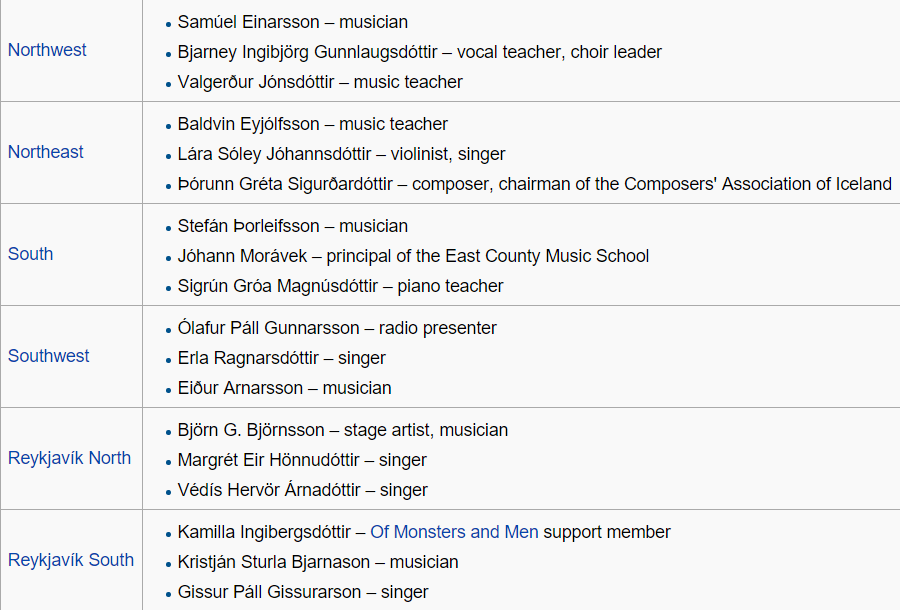Viewport: 900px width, 610px height.
Task: Click the Lára Sóley Jóhannsdóttir entry
Action: [x=274, y=154]
